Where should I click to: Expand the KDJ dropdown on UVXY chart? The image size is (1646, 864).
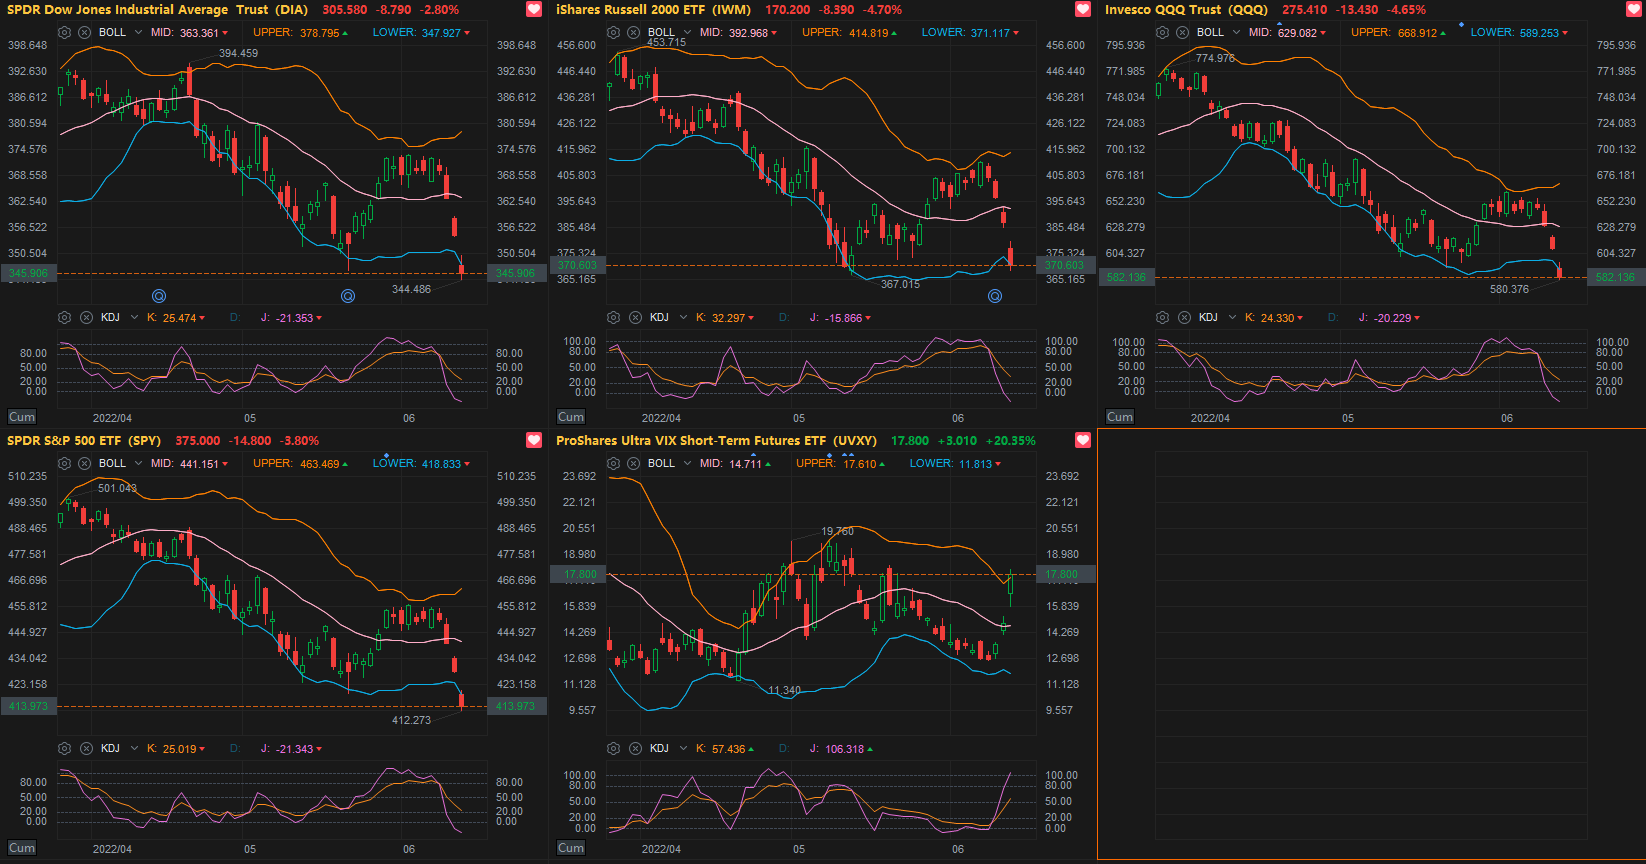click(x=683, y=748)
